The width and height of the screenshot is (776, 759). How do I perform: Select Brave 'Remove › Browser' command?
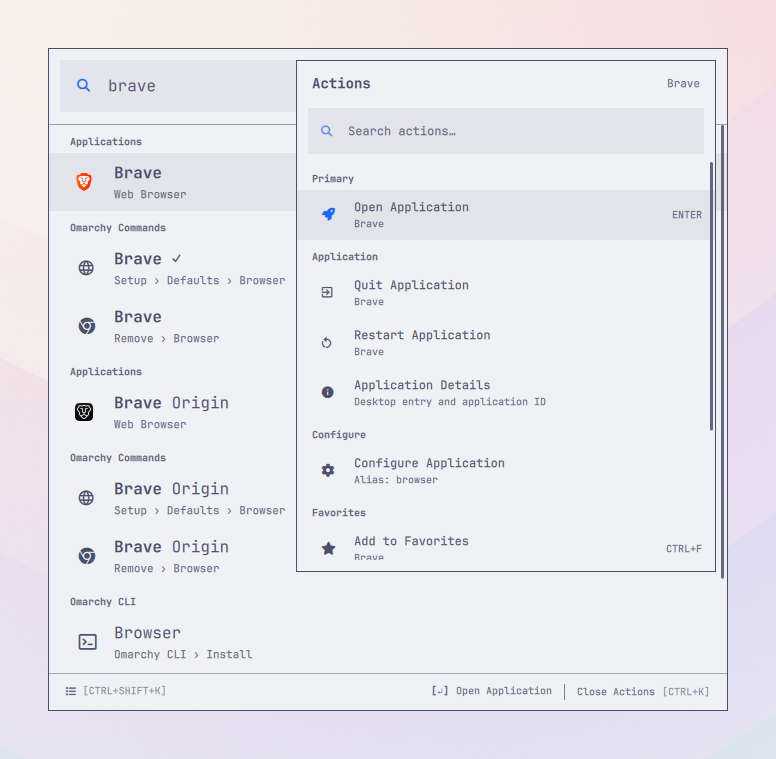coord(173,326)
